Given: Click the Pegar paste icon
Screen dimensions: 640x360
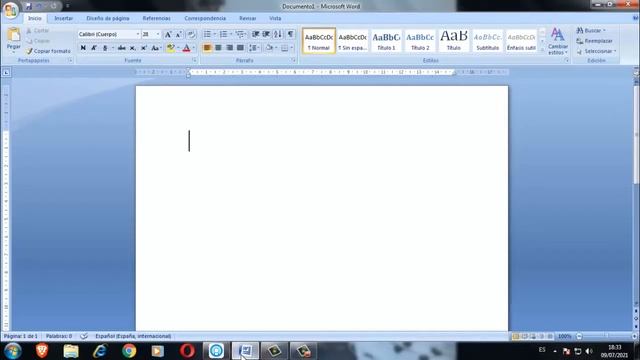Looking at the screenshot, I should pos(13,35).
